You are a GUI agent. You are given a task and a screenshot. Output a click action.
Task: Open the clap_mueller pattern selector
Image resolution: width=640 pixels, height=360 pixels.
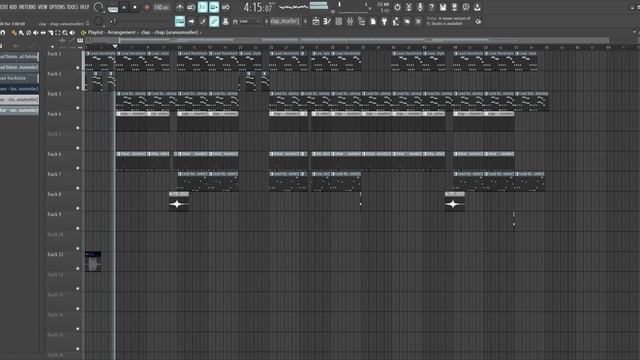point(284,21)
